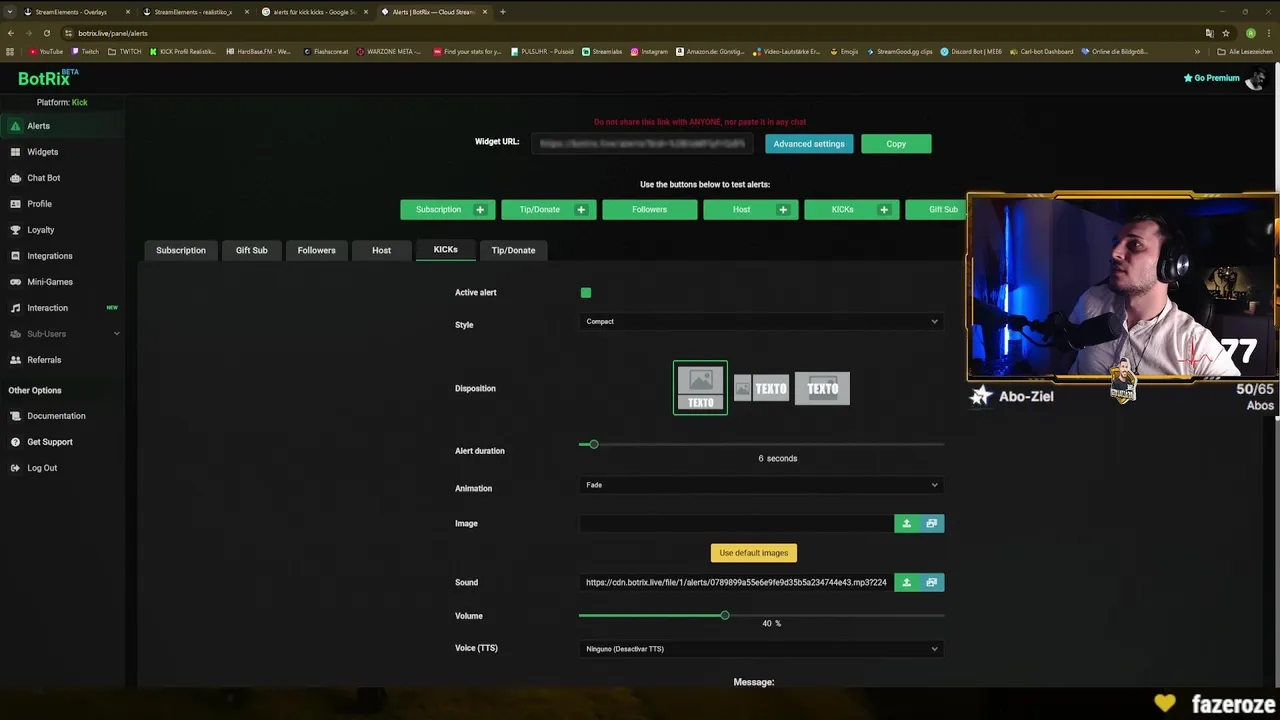Open the Integrations icon in sidebar

coord(15,256)
